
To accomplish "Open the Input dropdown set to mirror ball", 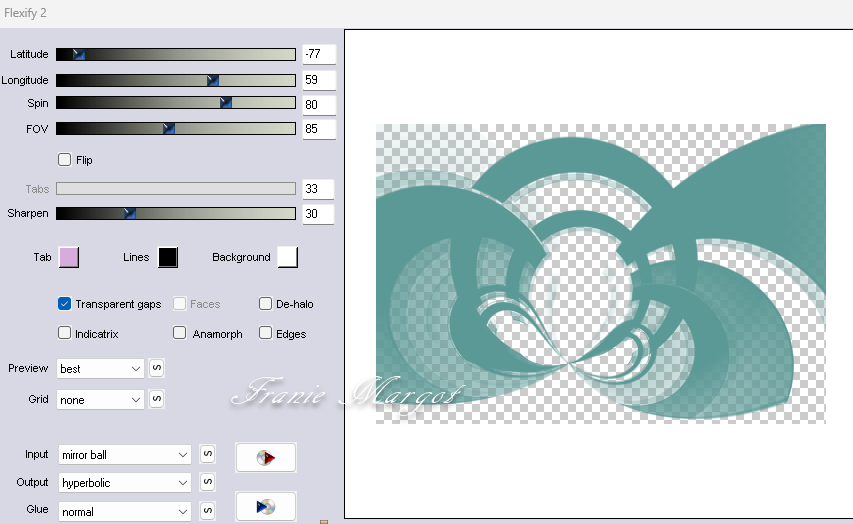I will (x=125, y=455).
